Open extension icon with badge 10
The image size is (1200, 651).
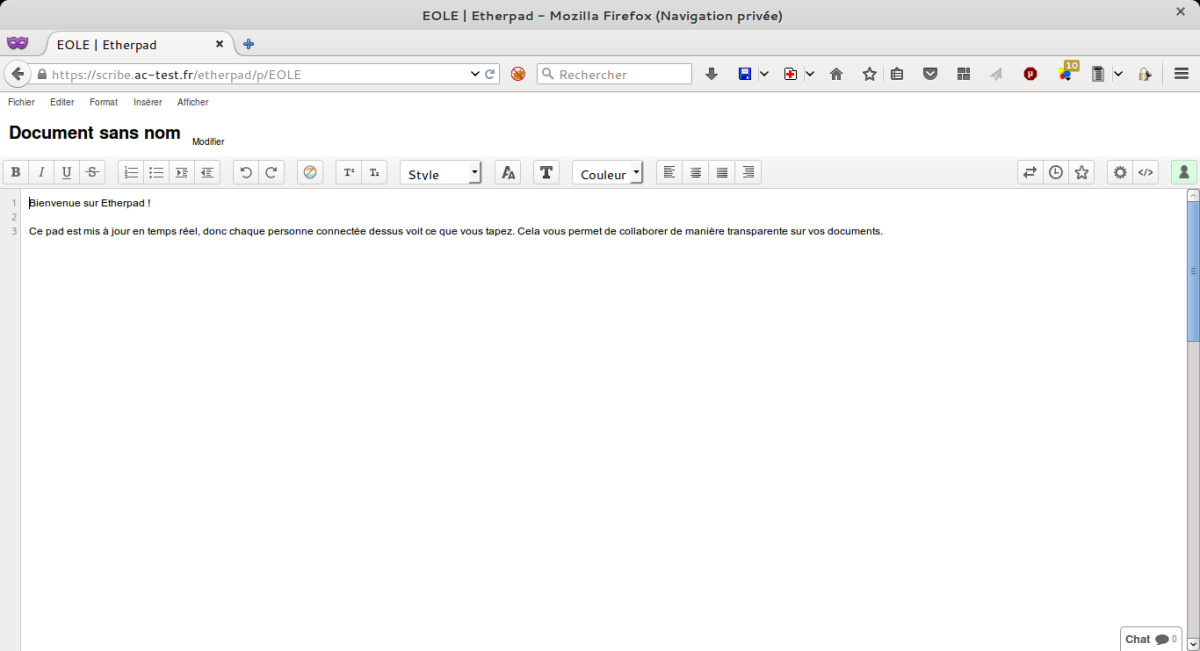coord(1067,72)
